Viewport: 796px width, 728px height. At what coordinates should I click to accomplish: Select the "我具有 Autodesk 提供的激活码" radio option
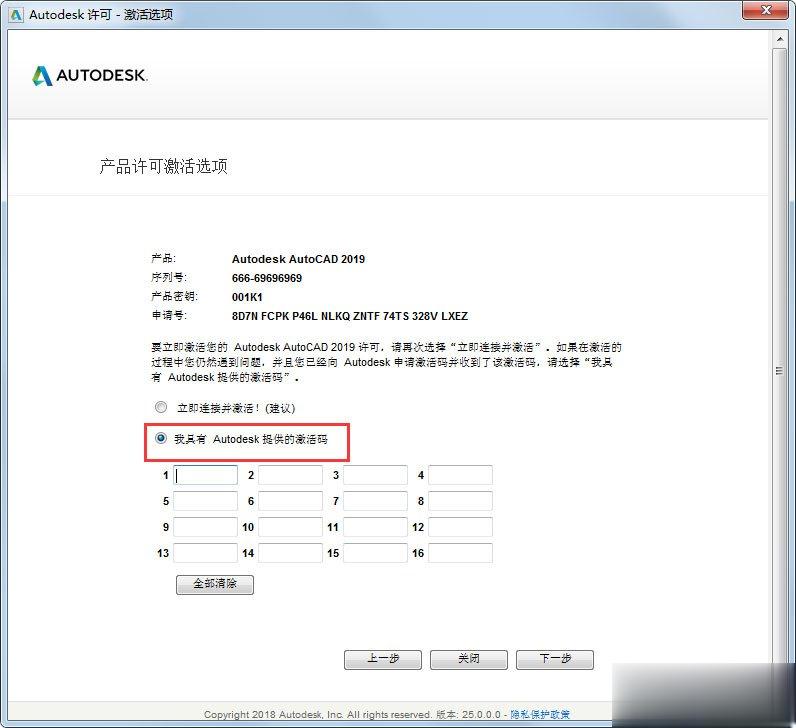point(161,438)
